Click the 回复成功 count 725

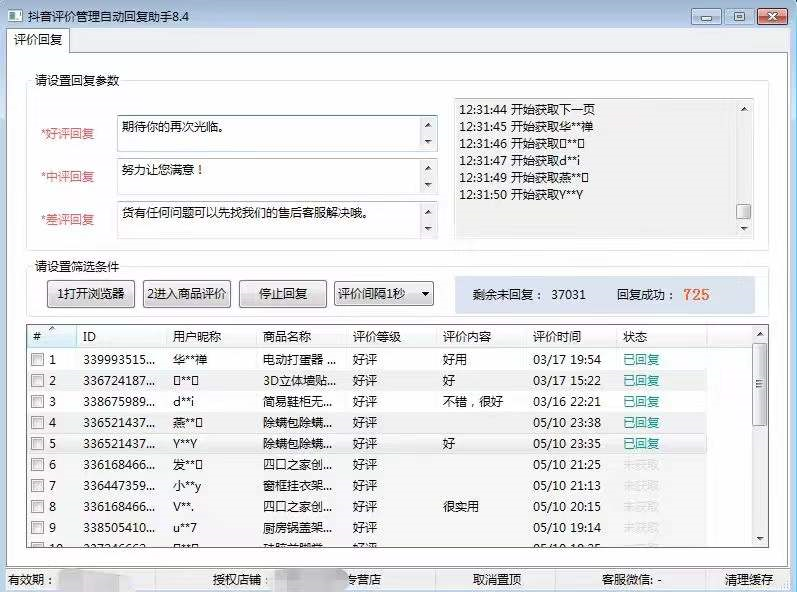point(696,295)
